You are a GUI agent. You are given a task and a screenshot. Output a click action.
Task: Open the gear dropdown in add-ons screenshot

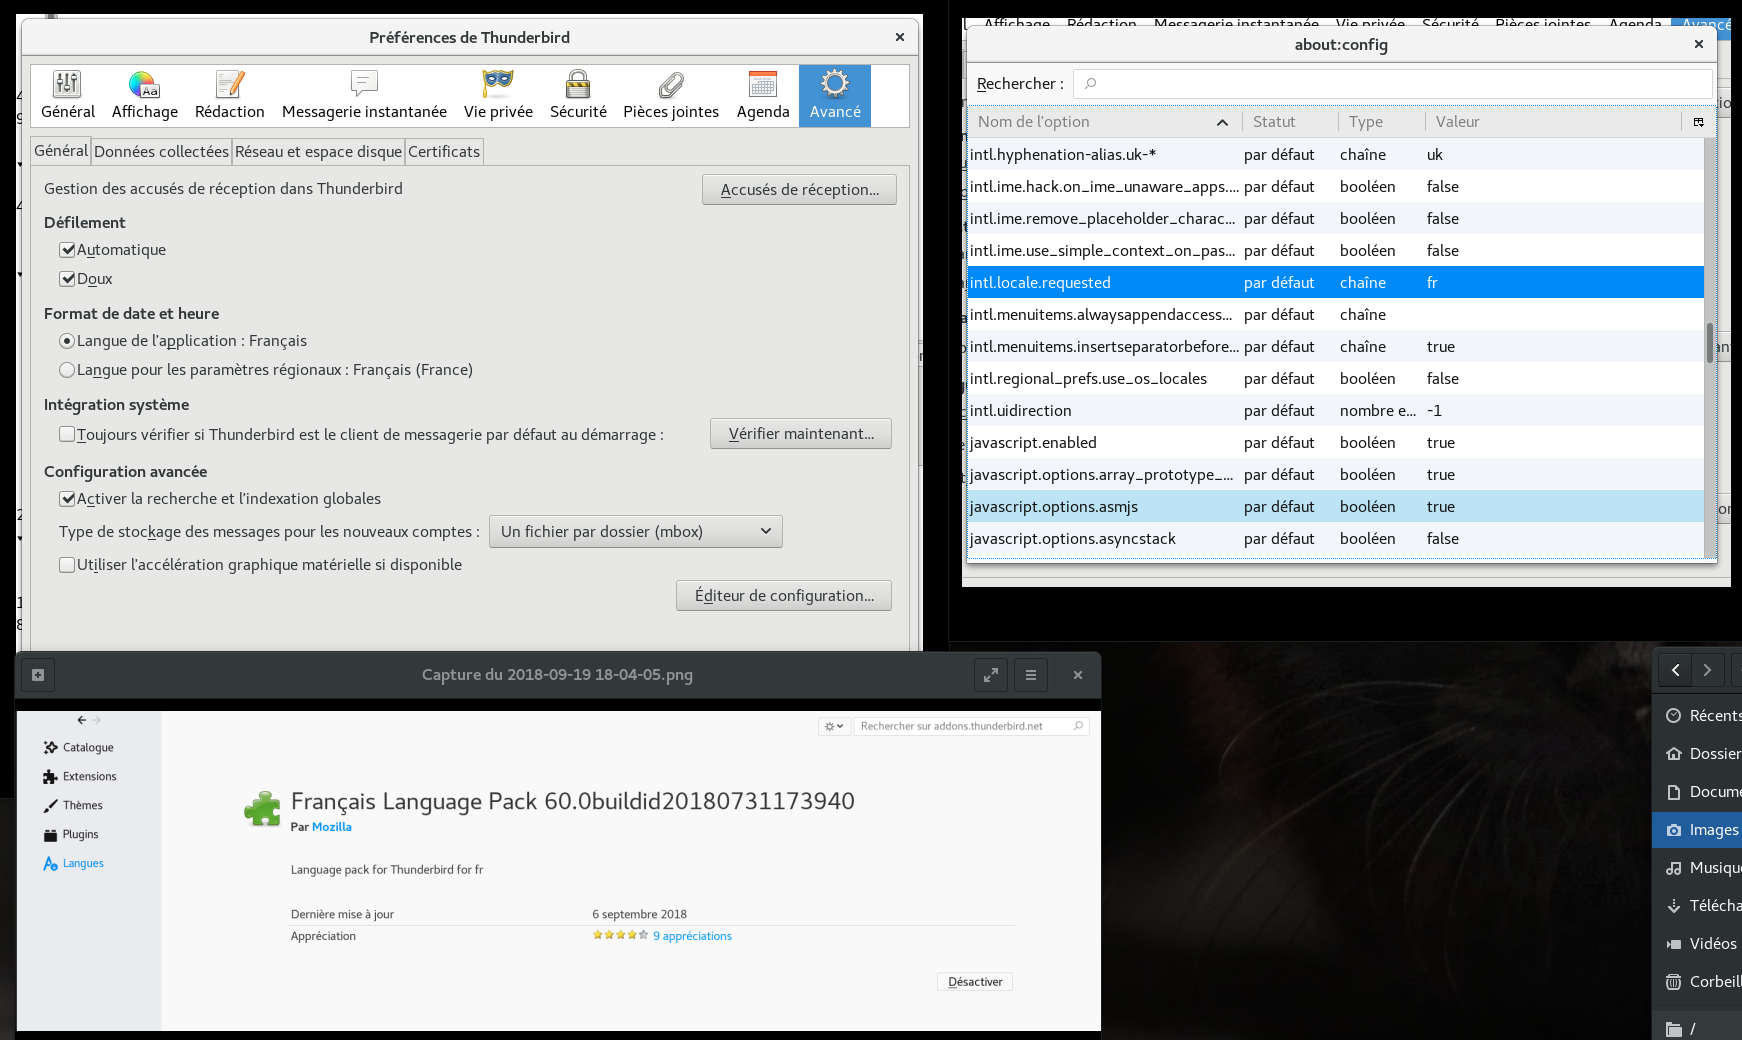pyautogui.click(x=834, y=726)
